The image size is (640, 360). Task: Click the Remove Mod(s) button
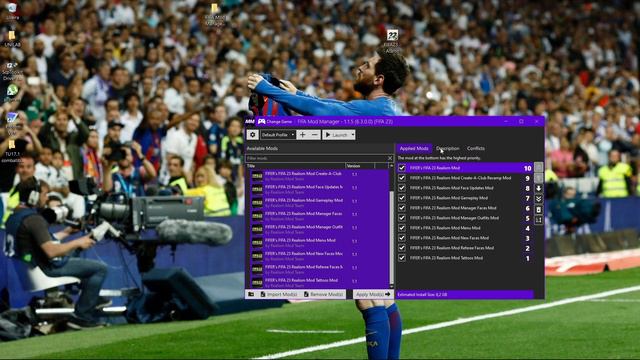(x=324, y=294)
